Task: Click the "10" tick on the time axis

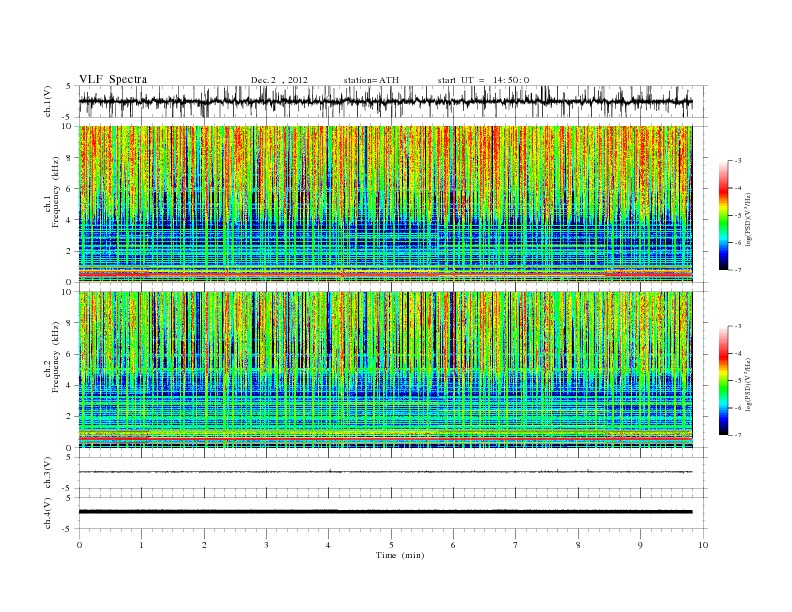Action: click(x=703, y=545)
